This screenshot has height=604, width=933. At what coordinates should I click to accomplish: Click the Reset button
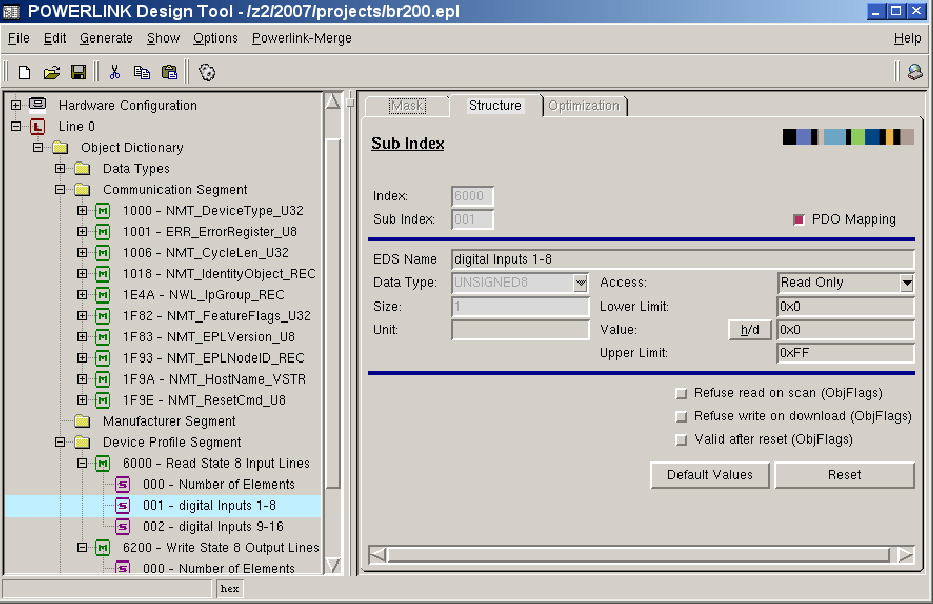pos(844,475)
